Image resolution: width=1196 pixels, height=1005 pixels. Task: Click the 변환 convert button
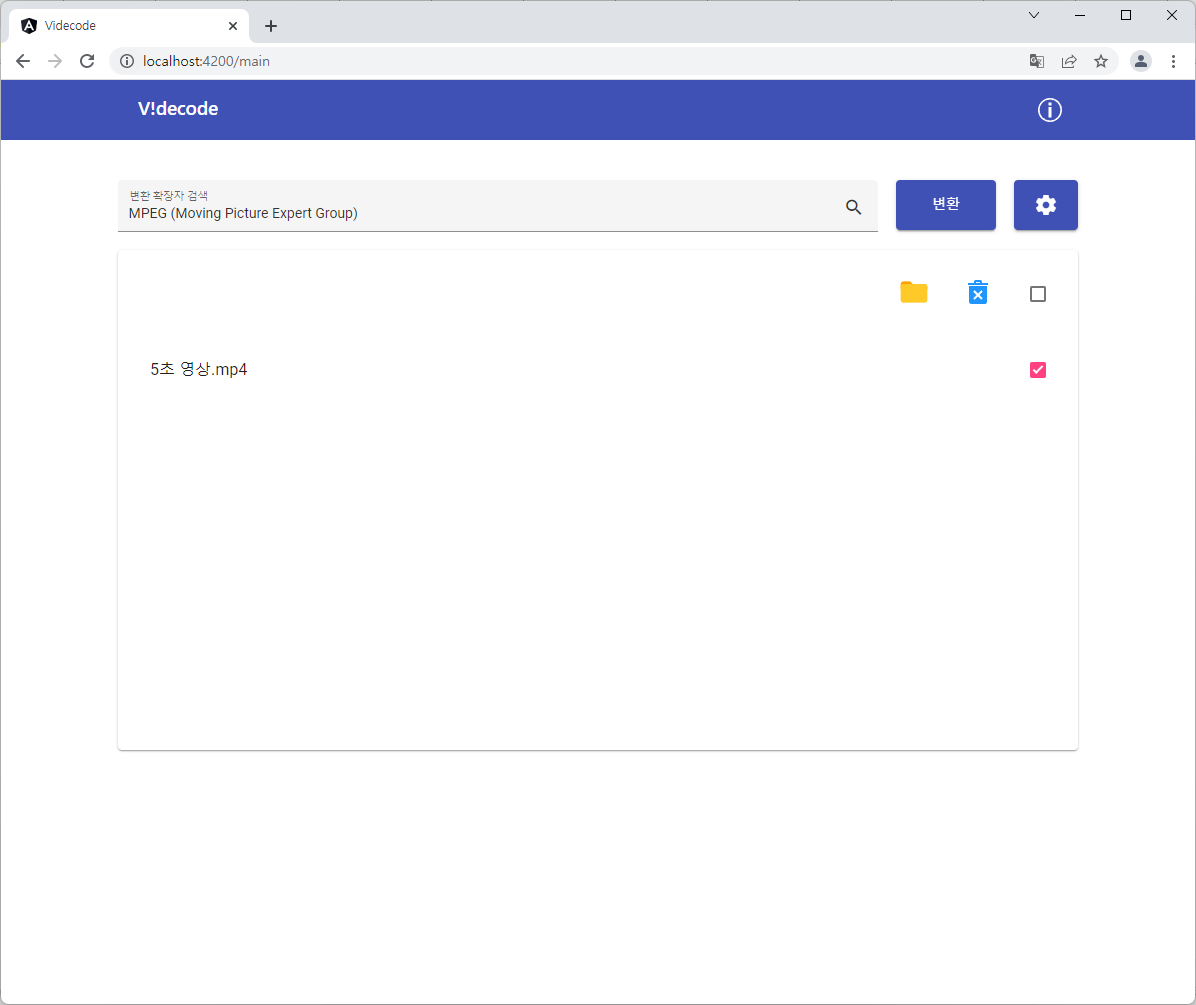click(945, 204)
